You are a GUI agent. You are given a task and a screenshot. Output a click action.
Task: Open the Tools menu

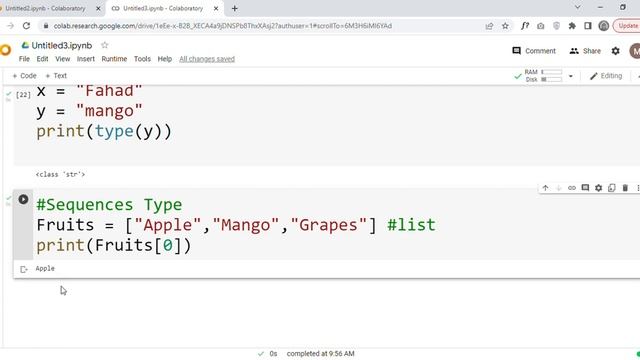point(142,59)
